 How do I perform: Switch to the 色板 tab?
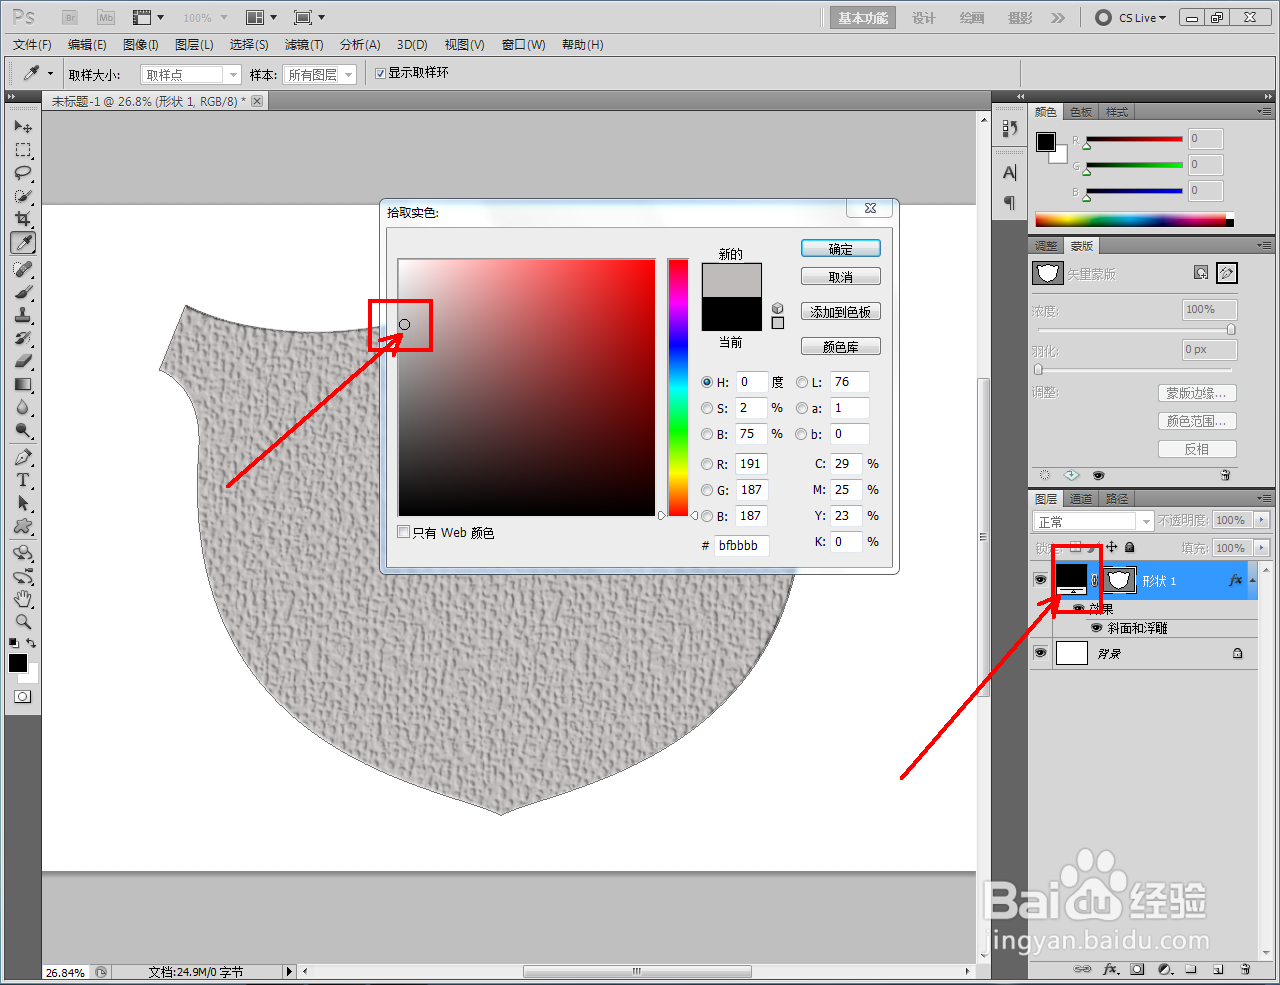click(1081, 112)
